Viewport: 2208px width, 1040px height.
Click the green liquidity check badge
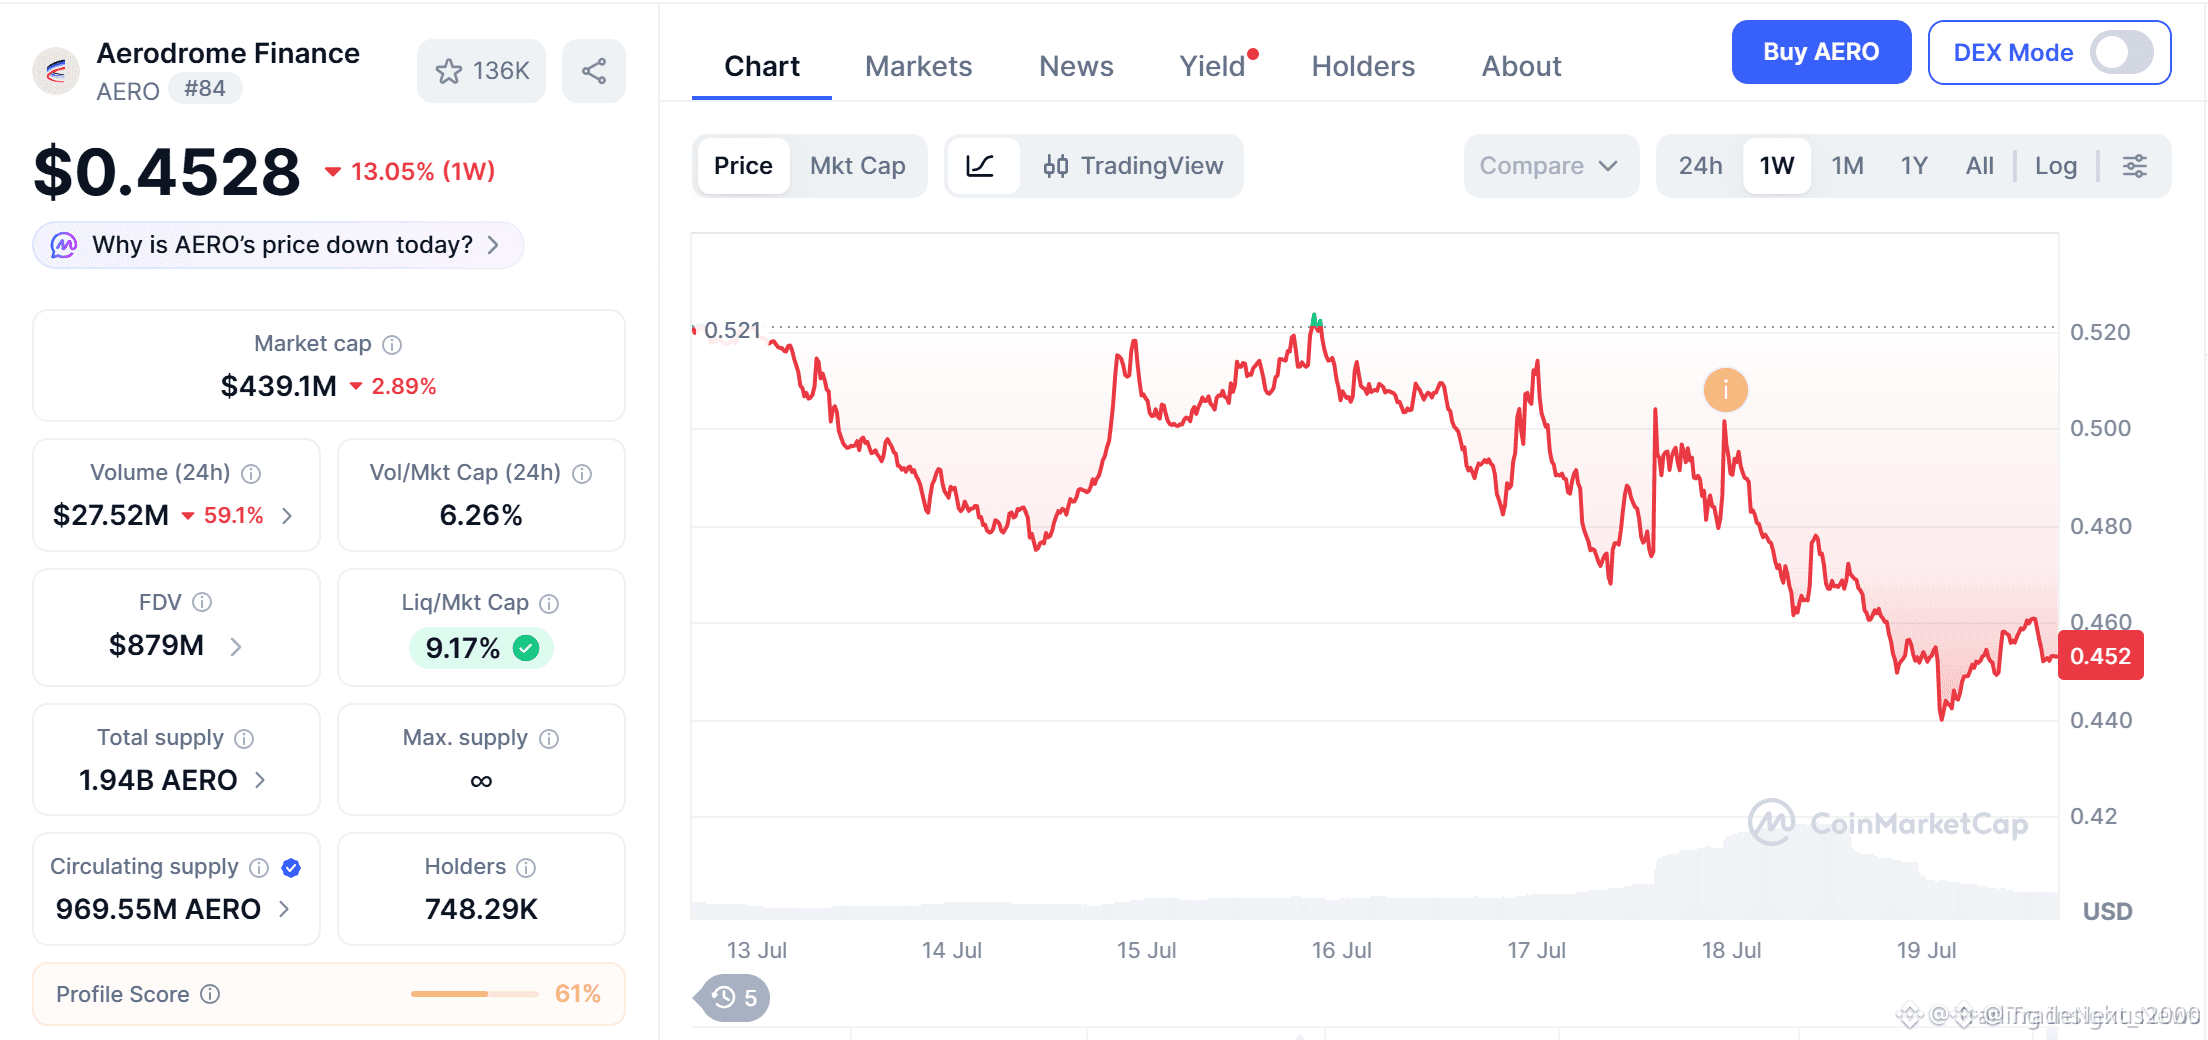(x=526, y=648)
